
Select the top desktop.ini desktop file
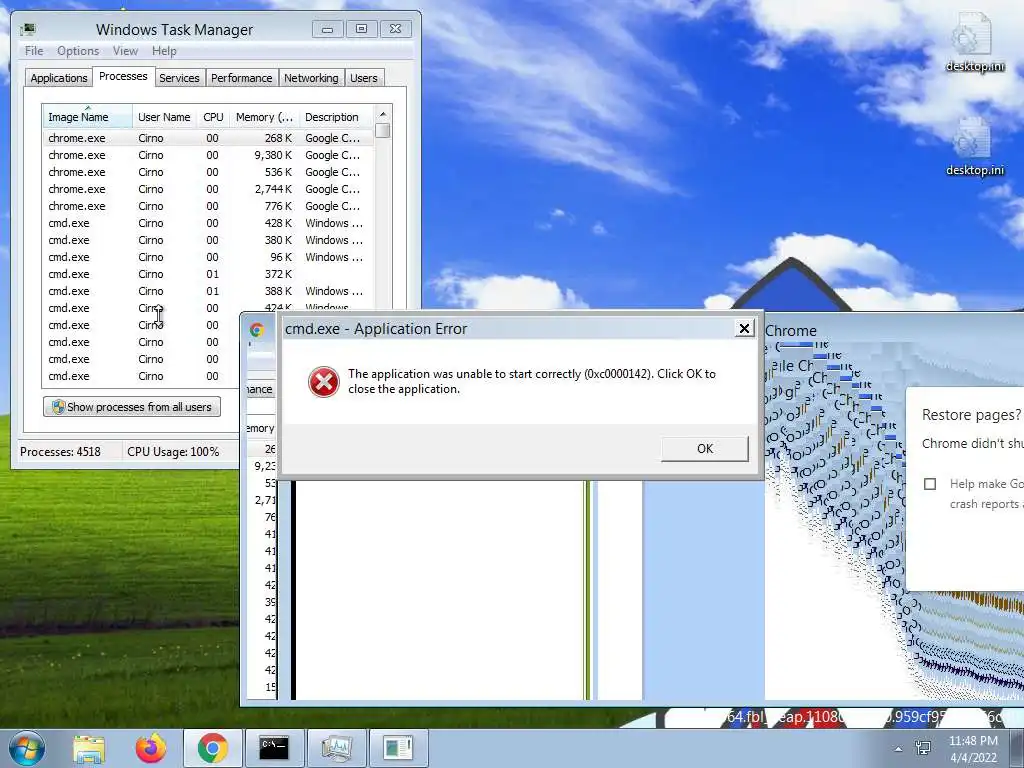coord(974,42)
